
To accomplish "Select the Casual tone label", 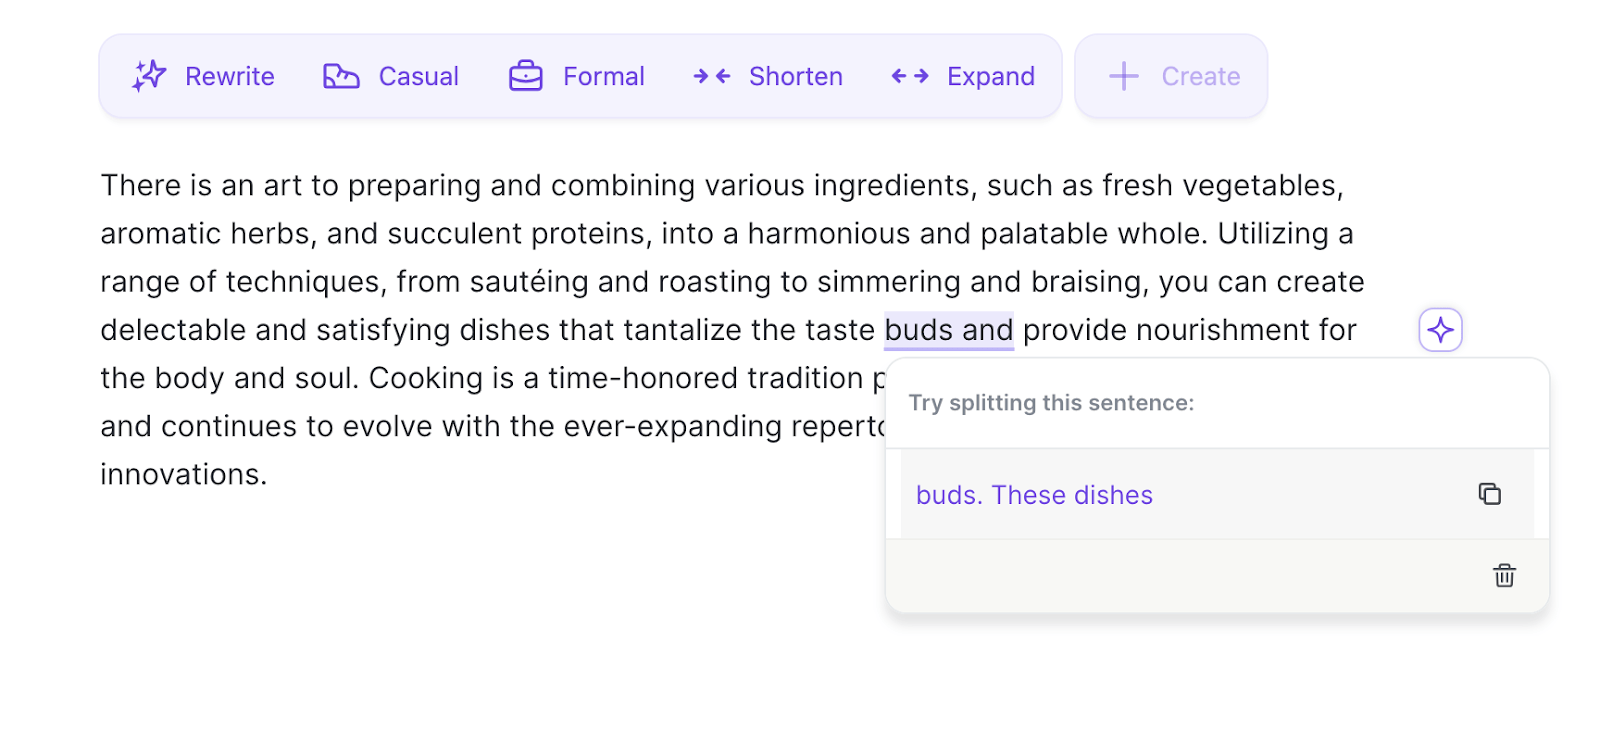I will (419, 76).
